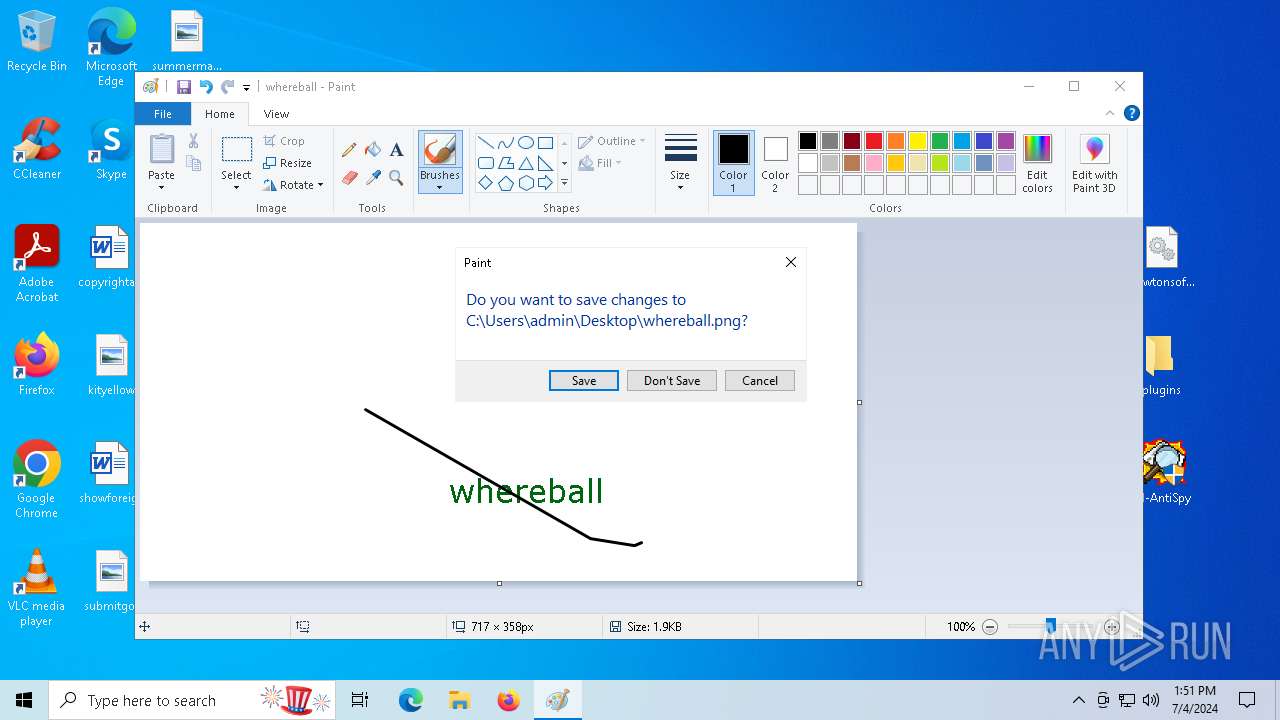Choose the Rectangle shape
This screenshot has width=1280, height=720.
point(545,142)
